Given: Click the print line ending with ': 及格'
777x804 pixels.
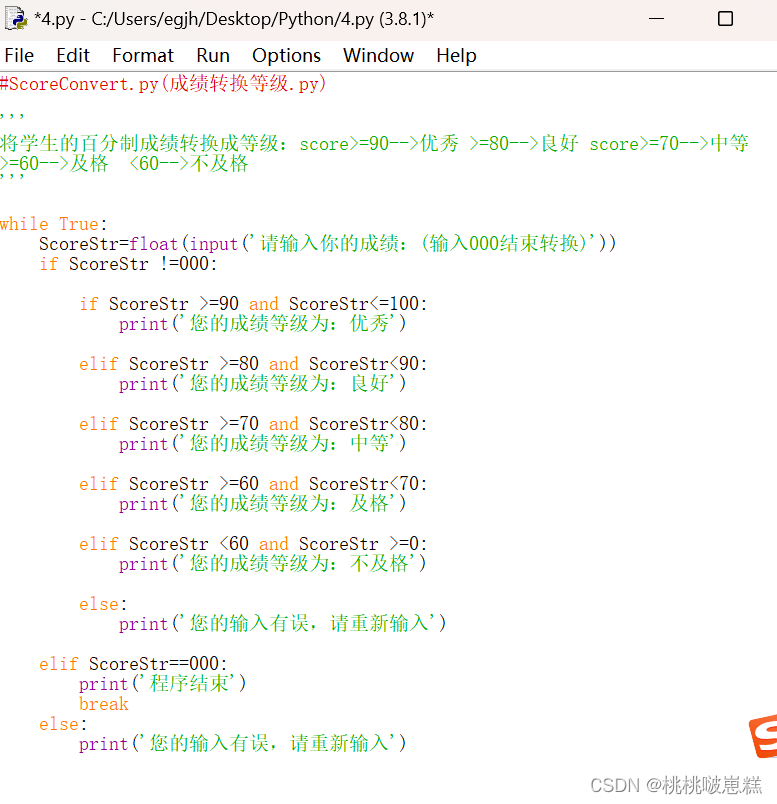Looking at the screenshot, I should pyautogui.click(x=263, y=504).
